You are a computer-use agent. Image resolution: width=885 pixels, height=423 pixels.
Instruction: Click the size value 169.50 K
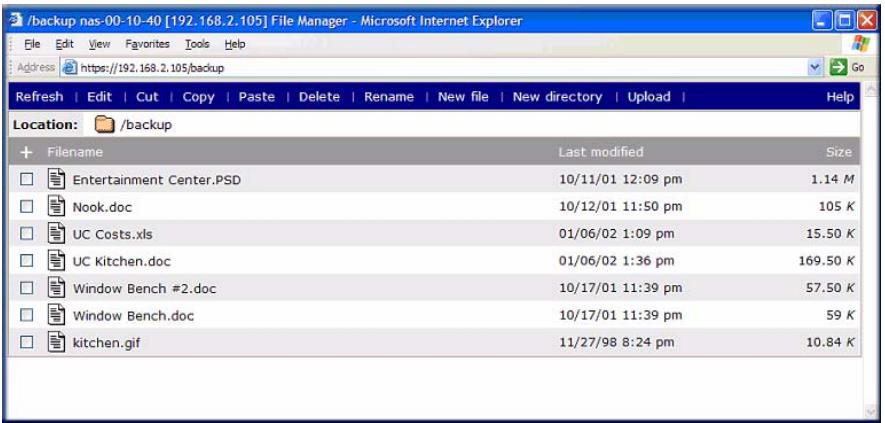pos(826,261)
